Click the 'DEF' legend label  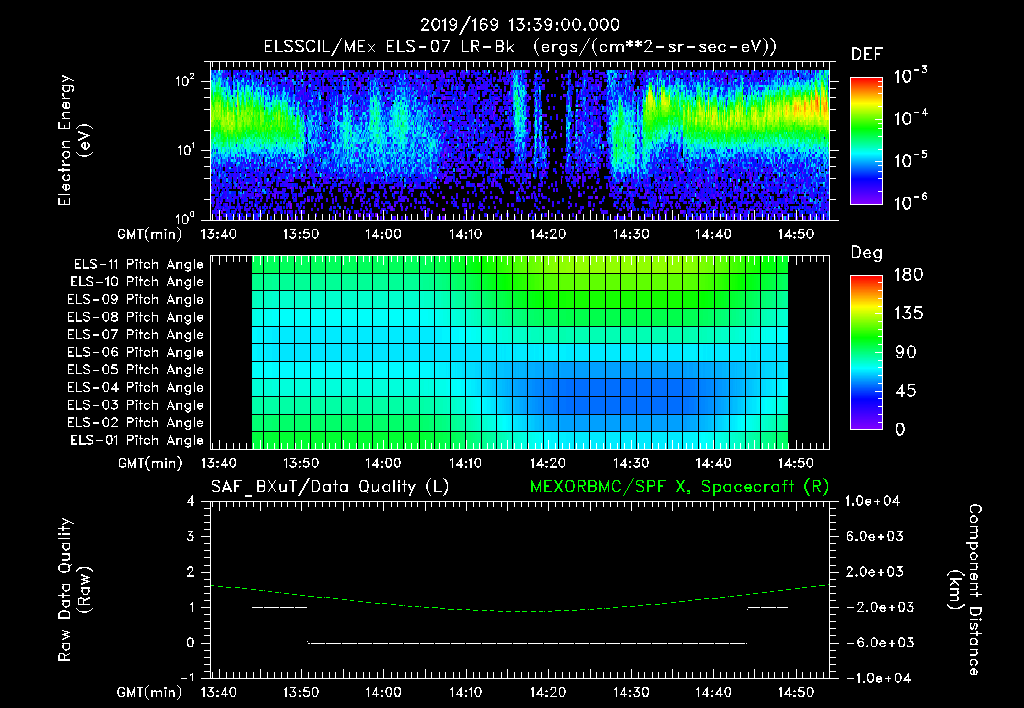(866, 54)
